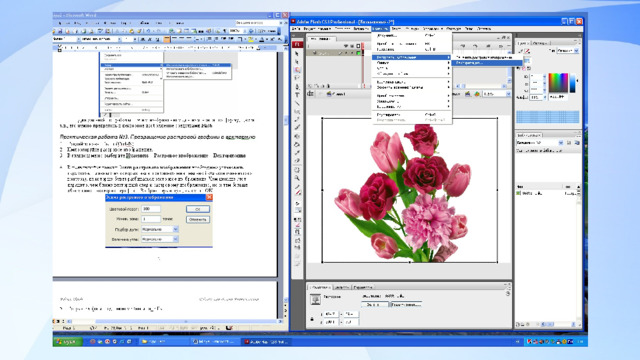Select the Line tool in Flash

(297, 103)
